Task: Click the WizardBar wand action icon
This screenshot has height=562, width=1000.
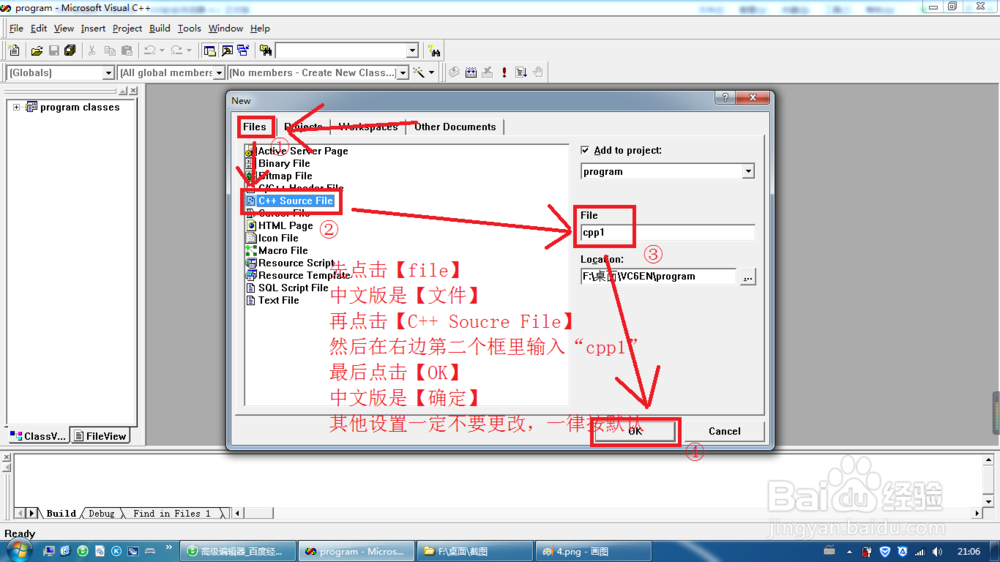Action: [x=419, y=72]
